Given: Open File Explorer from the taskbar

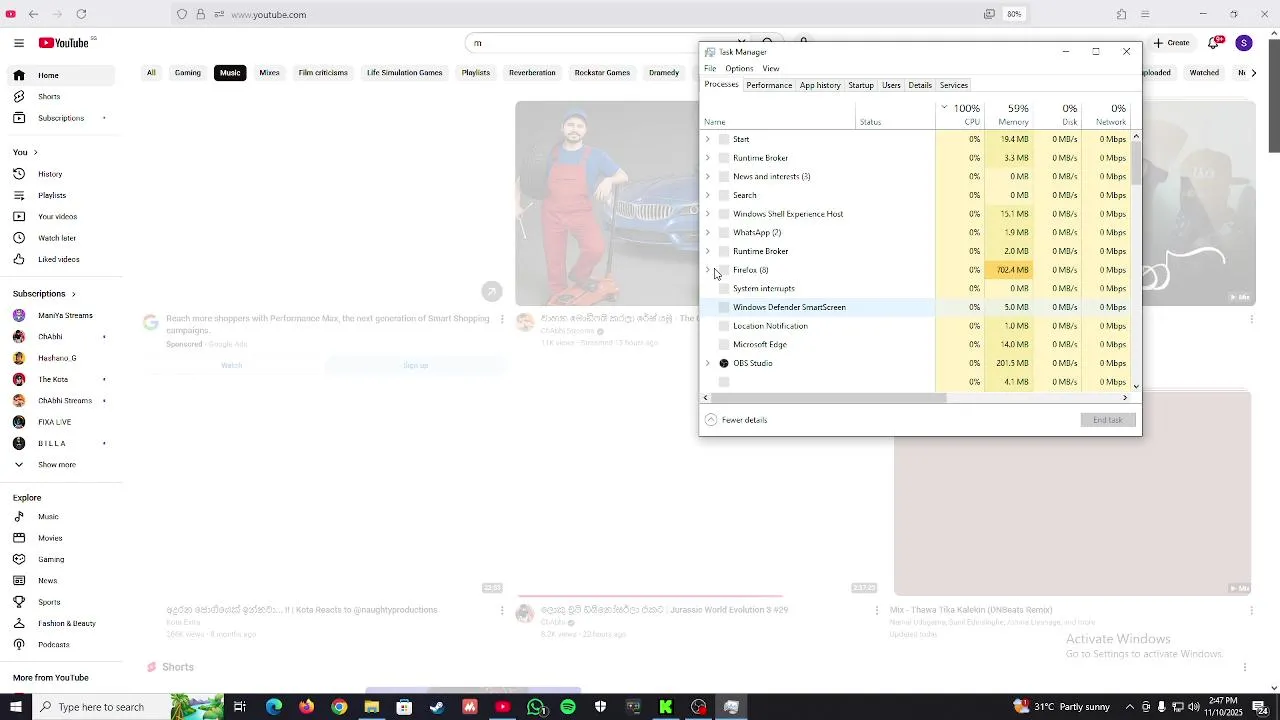Looking at the screenshot, I should (x=371, y=707).
